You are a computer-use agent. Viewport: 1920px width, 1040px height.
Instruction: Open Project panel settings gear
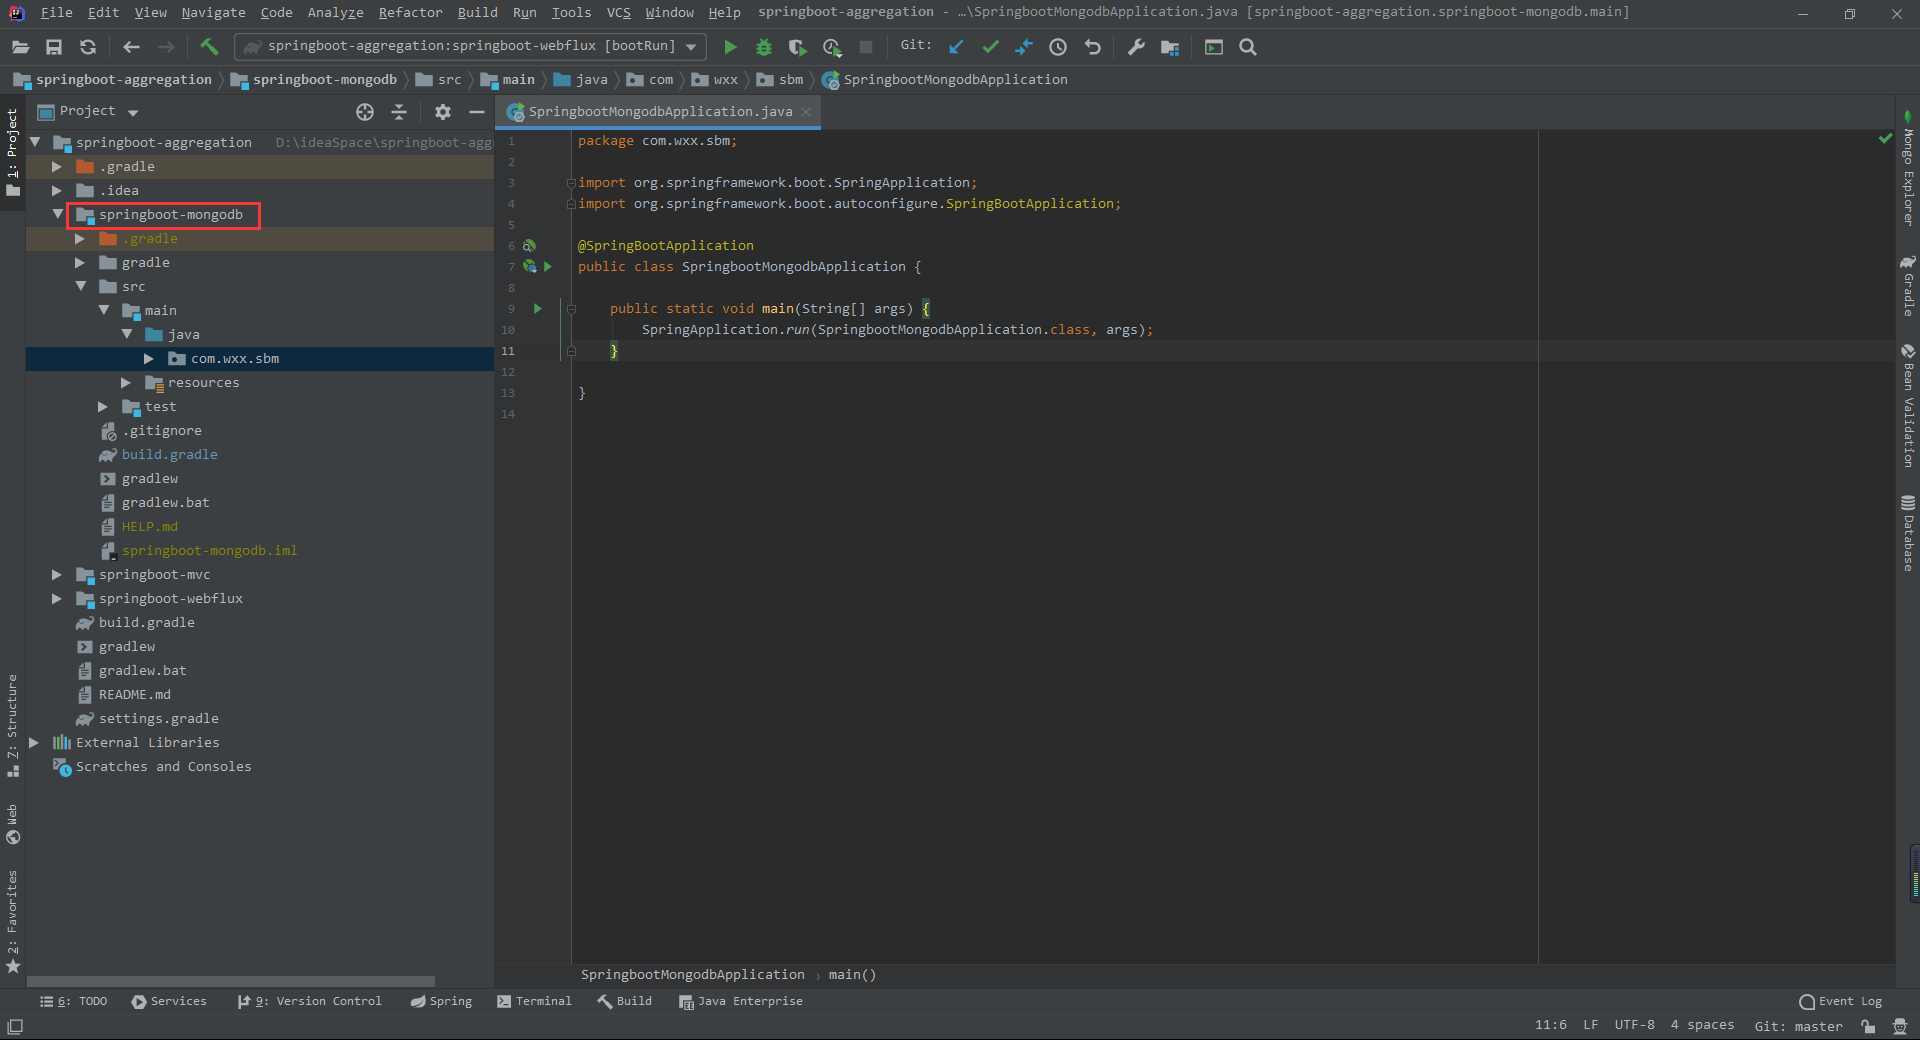(443, 112)
